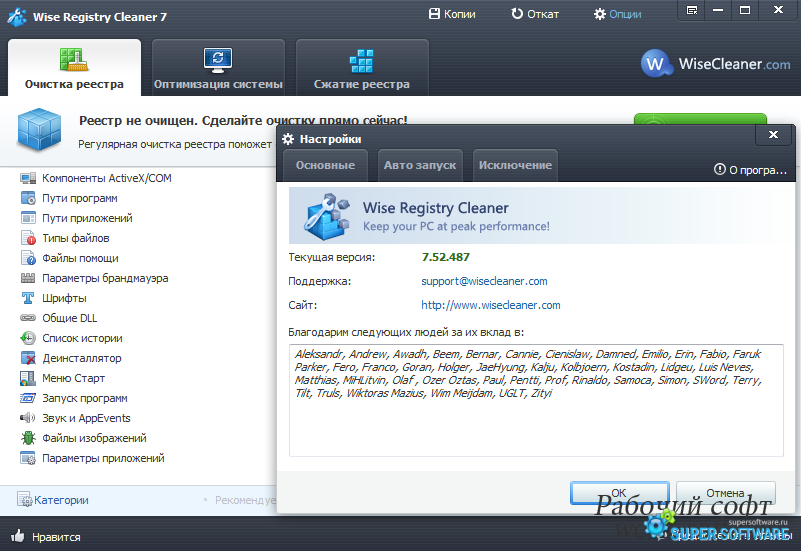
Task: Click the contributors list text box
Action: [536, 400]
